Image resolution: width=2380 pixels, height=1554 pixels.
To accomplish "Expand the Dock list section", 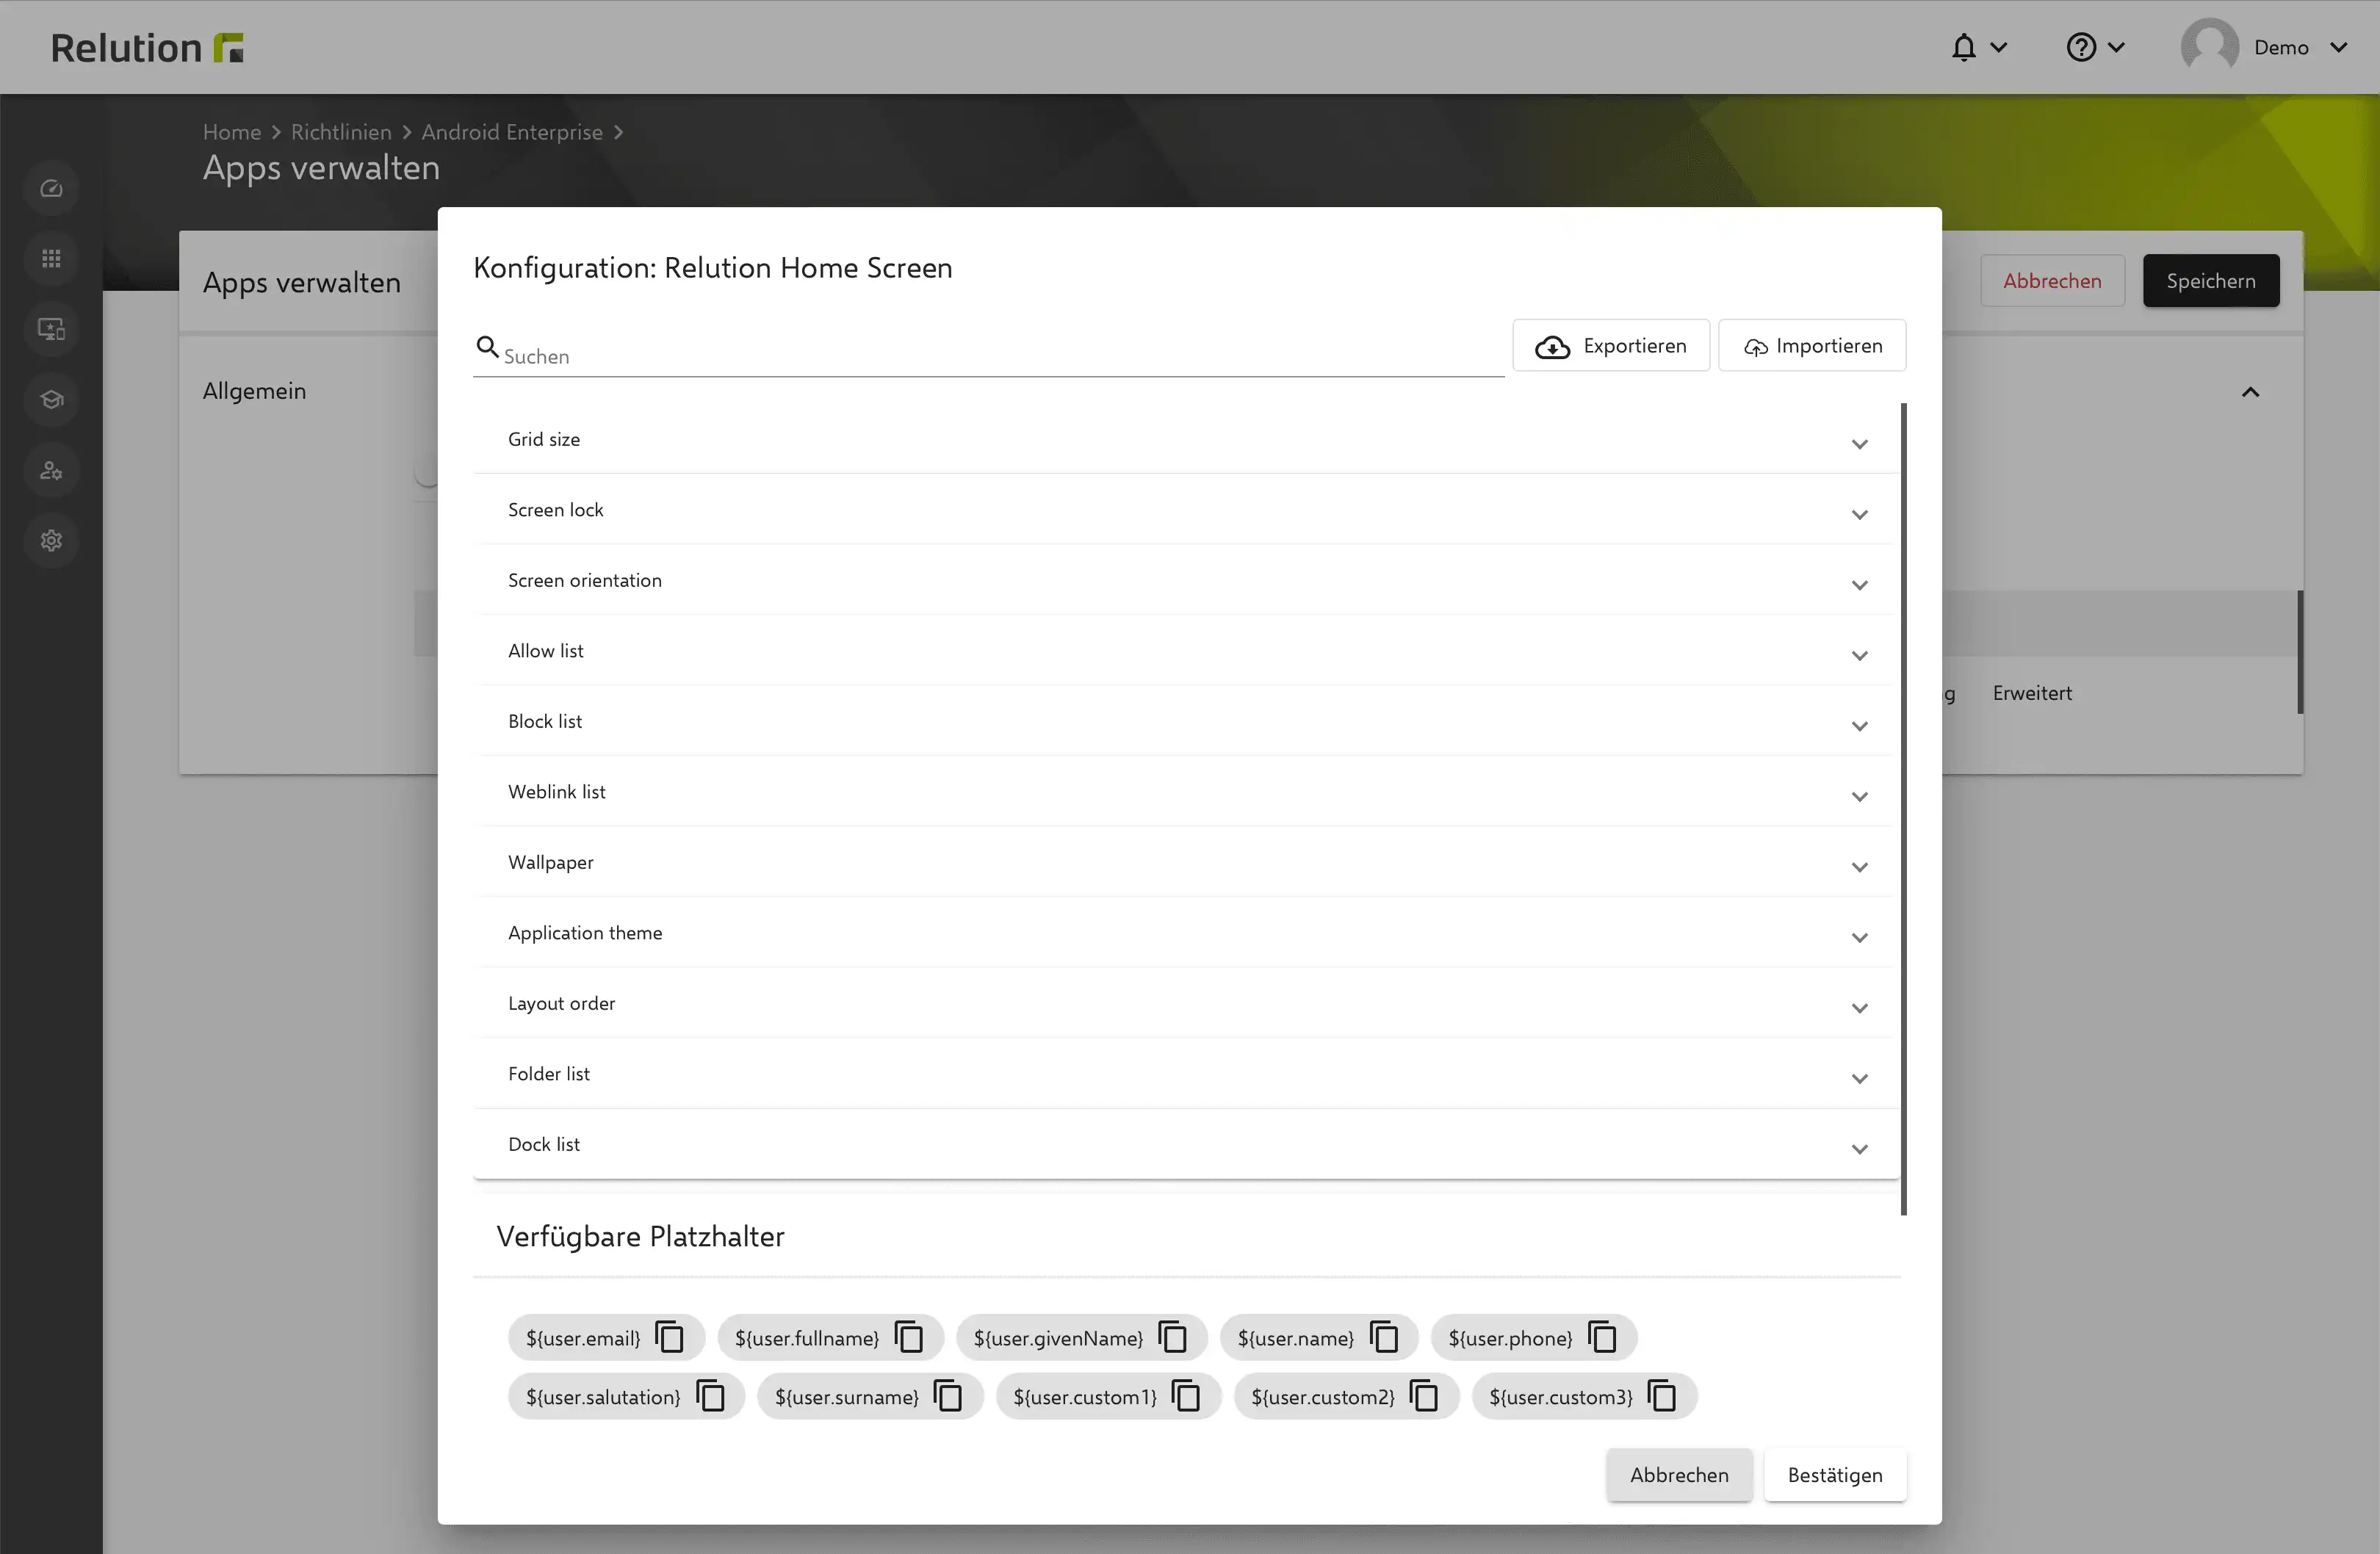I will point(1186,1144).
